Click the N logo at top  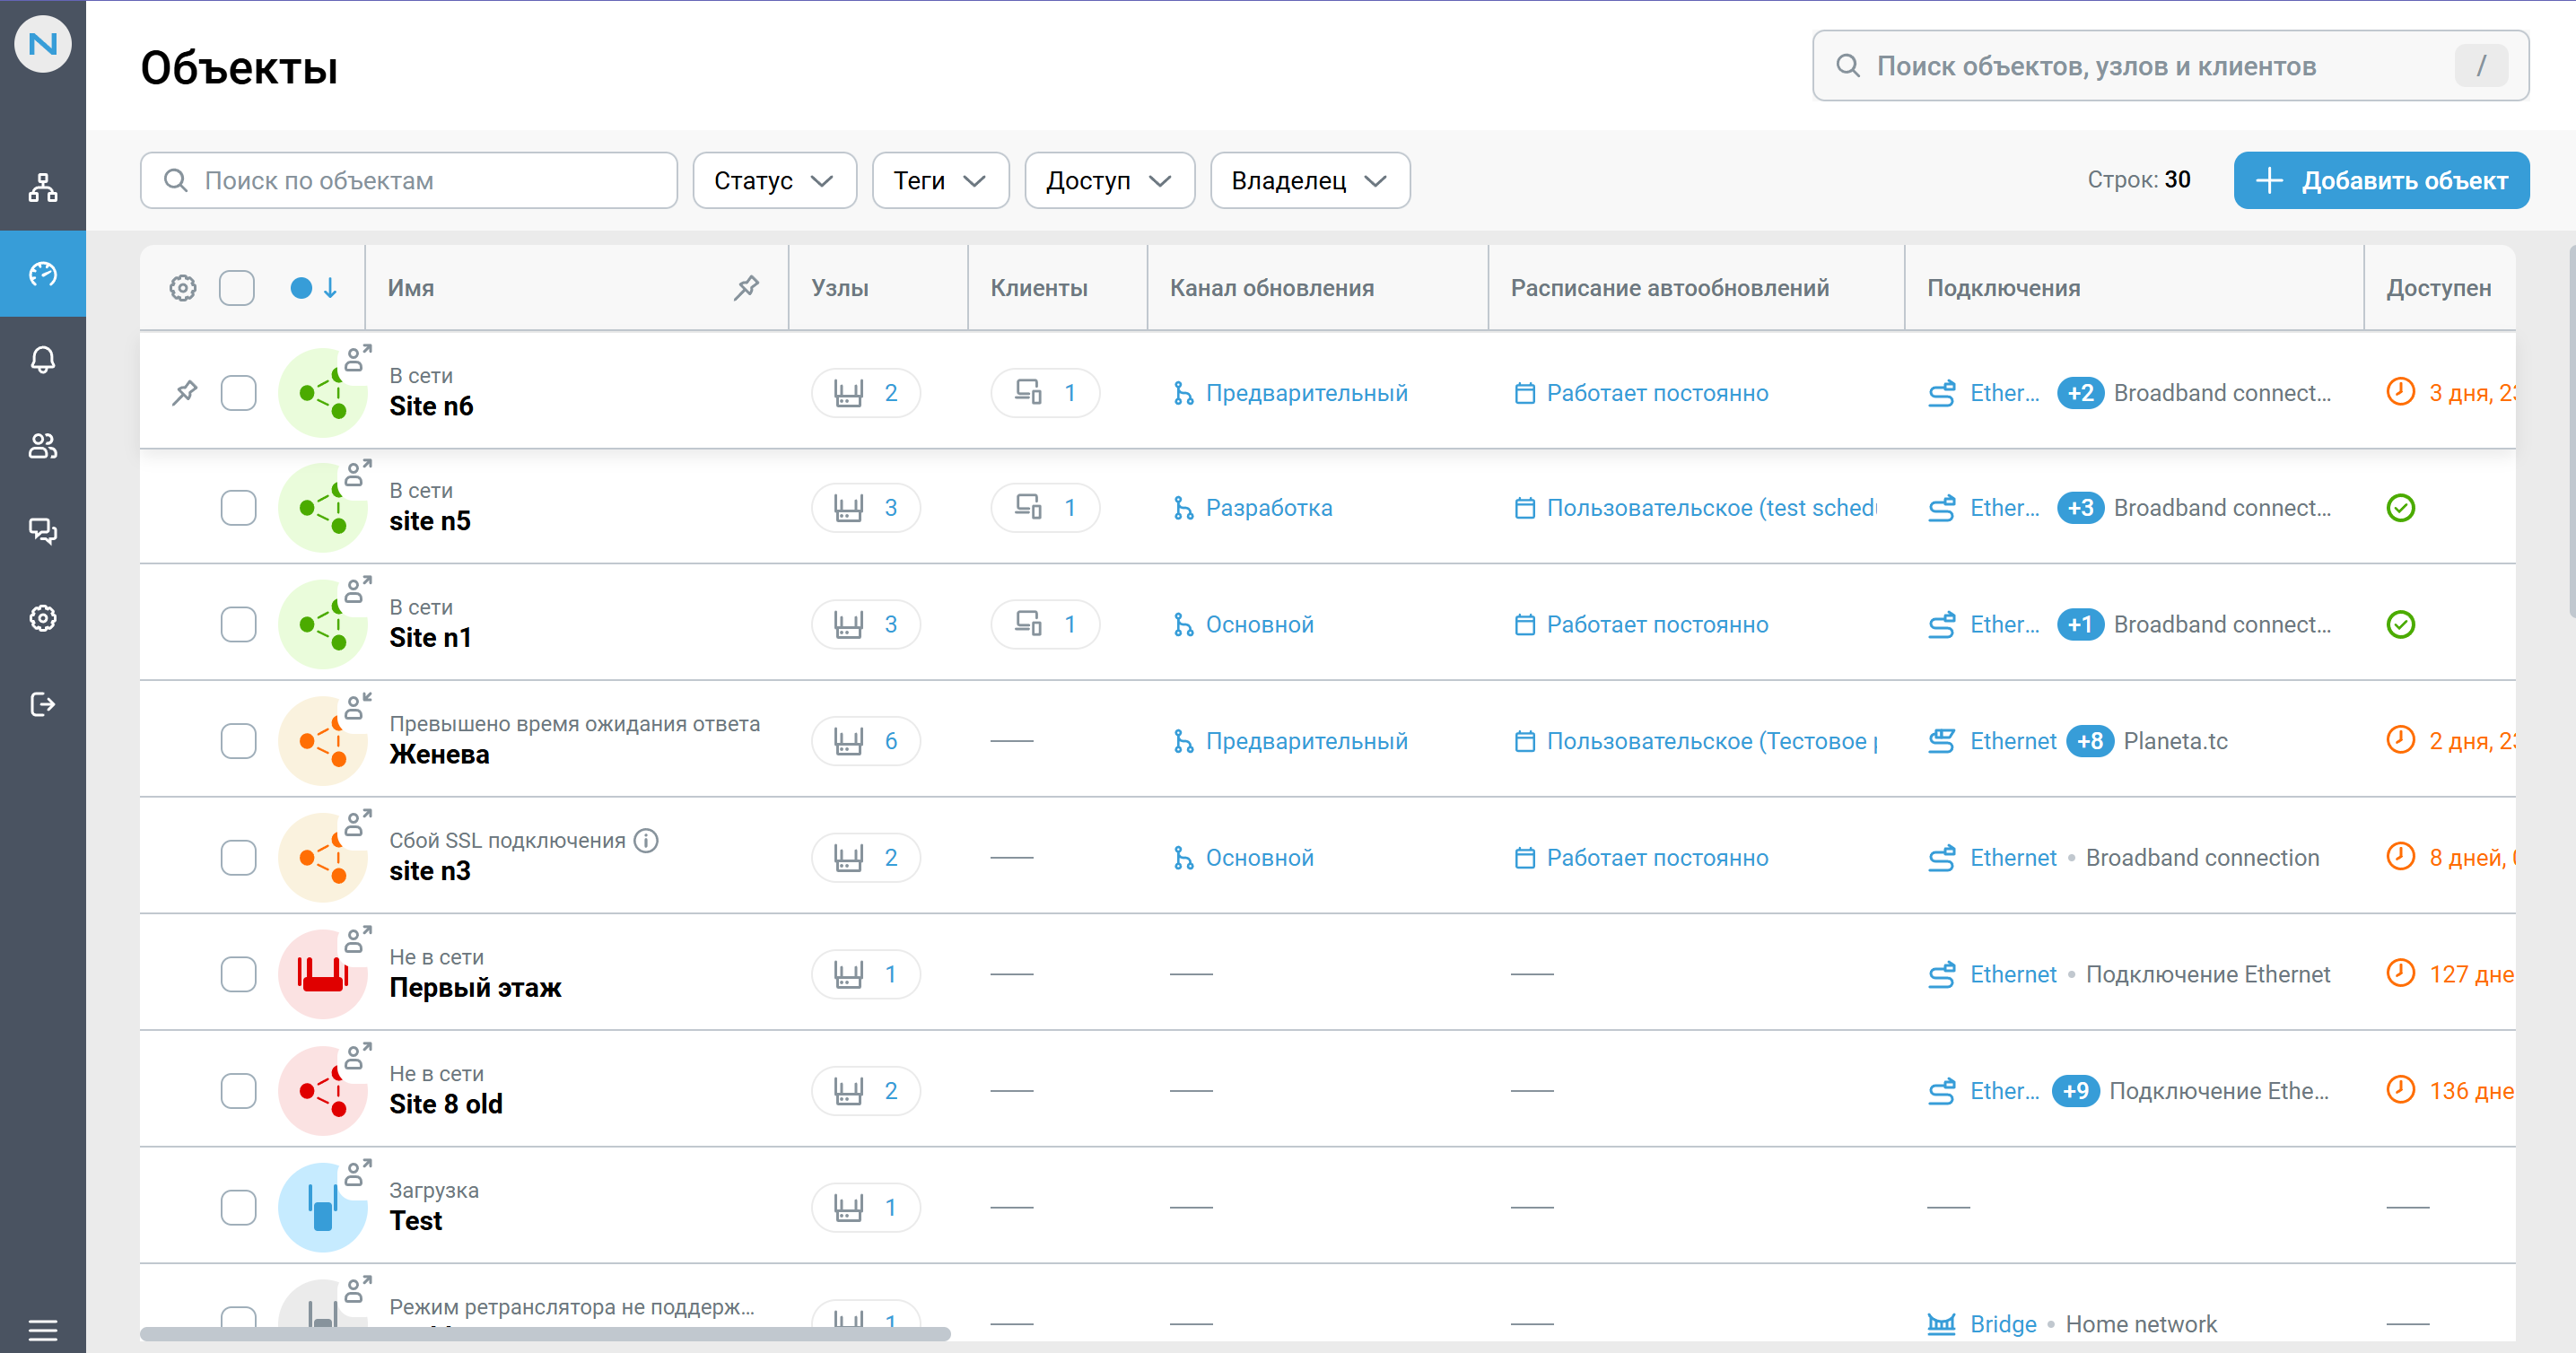coord(43,43)
